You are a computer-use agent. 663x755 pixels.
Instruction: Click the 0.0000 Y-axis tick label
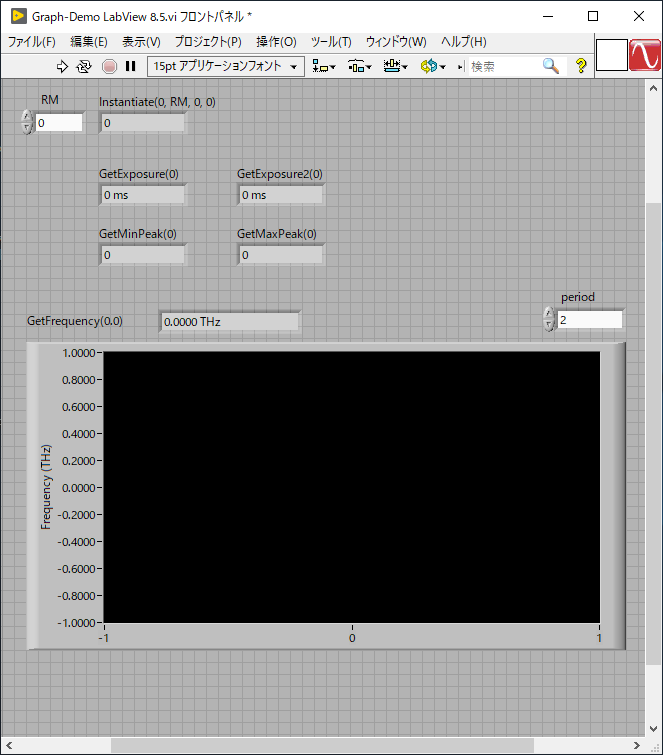[x=79, y=488]
